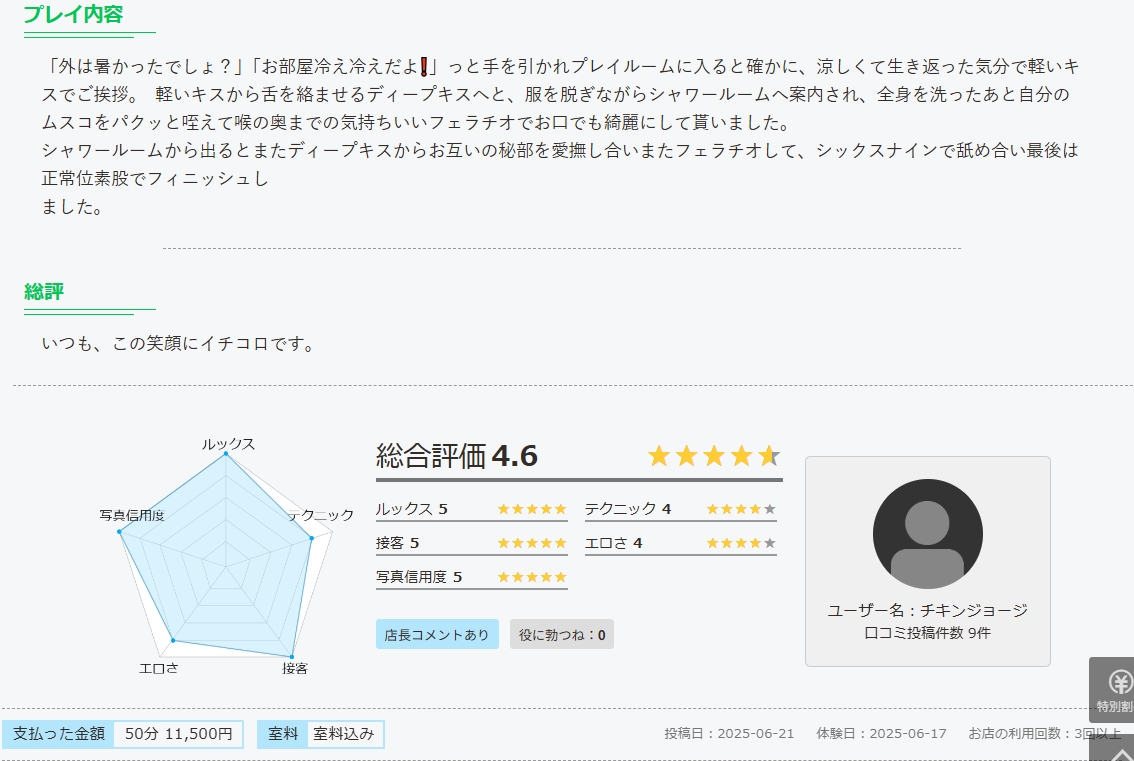Click the 口コミ投稿件数 9件 text
This screenshot has height=761, width=1134.
coord(927,632)
